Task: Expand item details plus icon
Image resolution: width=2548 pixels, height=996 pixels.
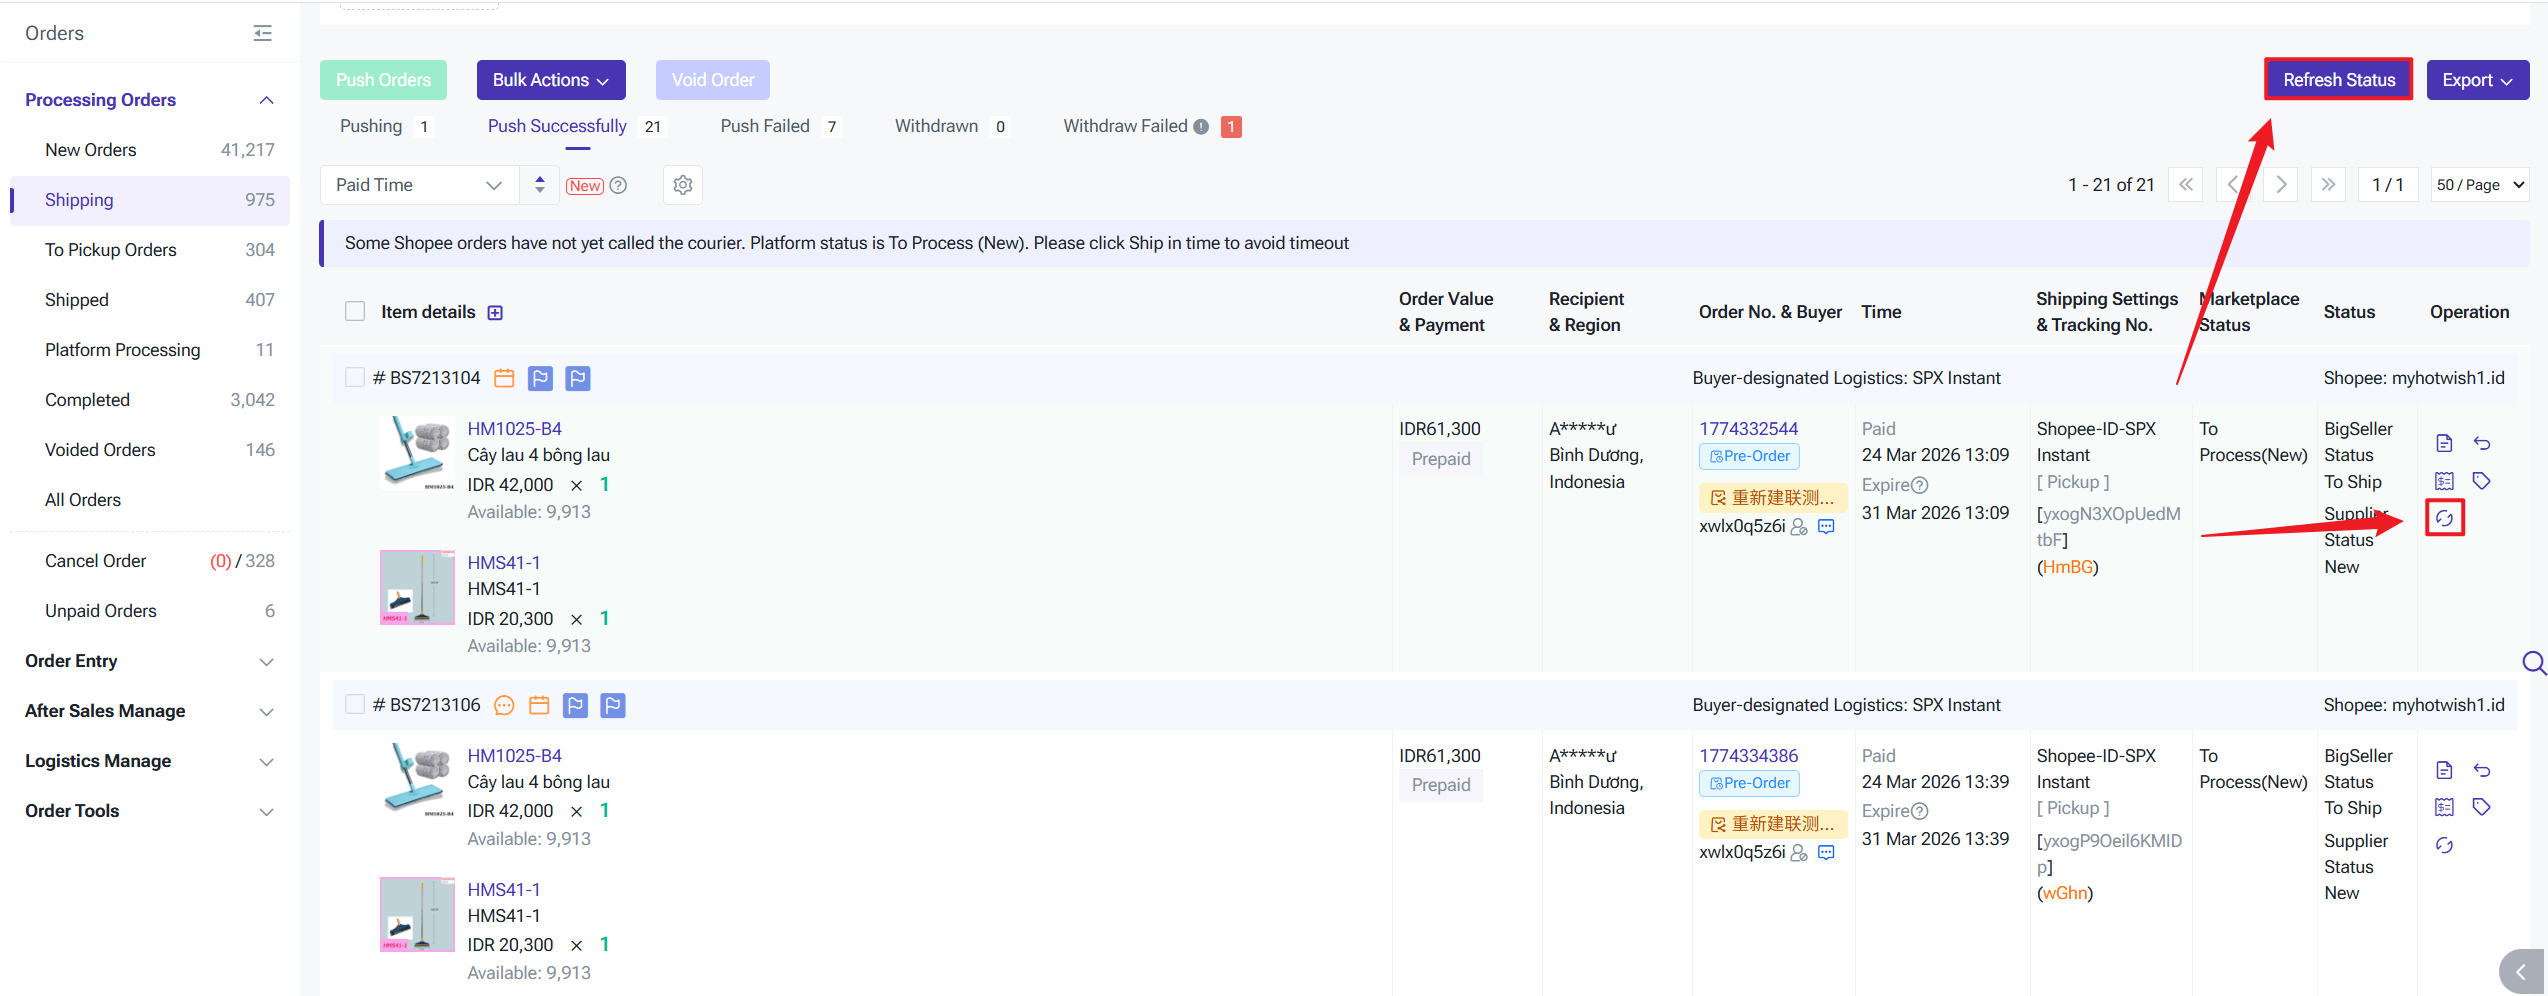Action: 495,313
